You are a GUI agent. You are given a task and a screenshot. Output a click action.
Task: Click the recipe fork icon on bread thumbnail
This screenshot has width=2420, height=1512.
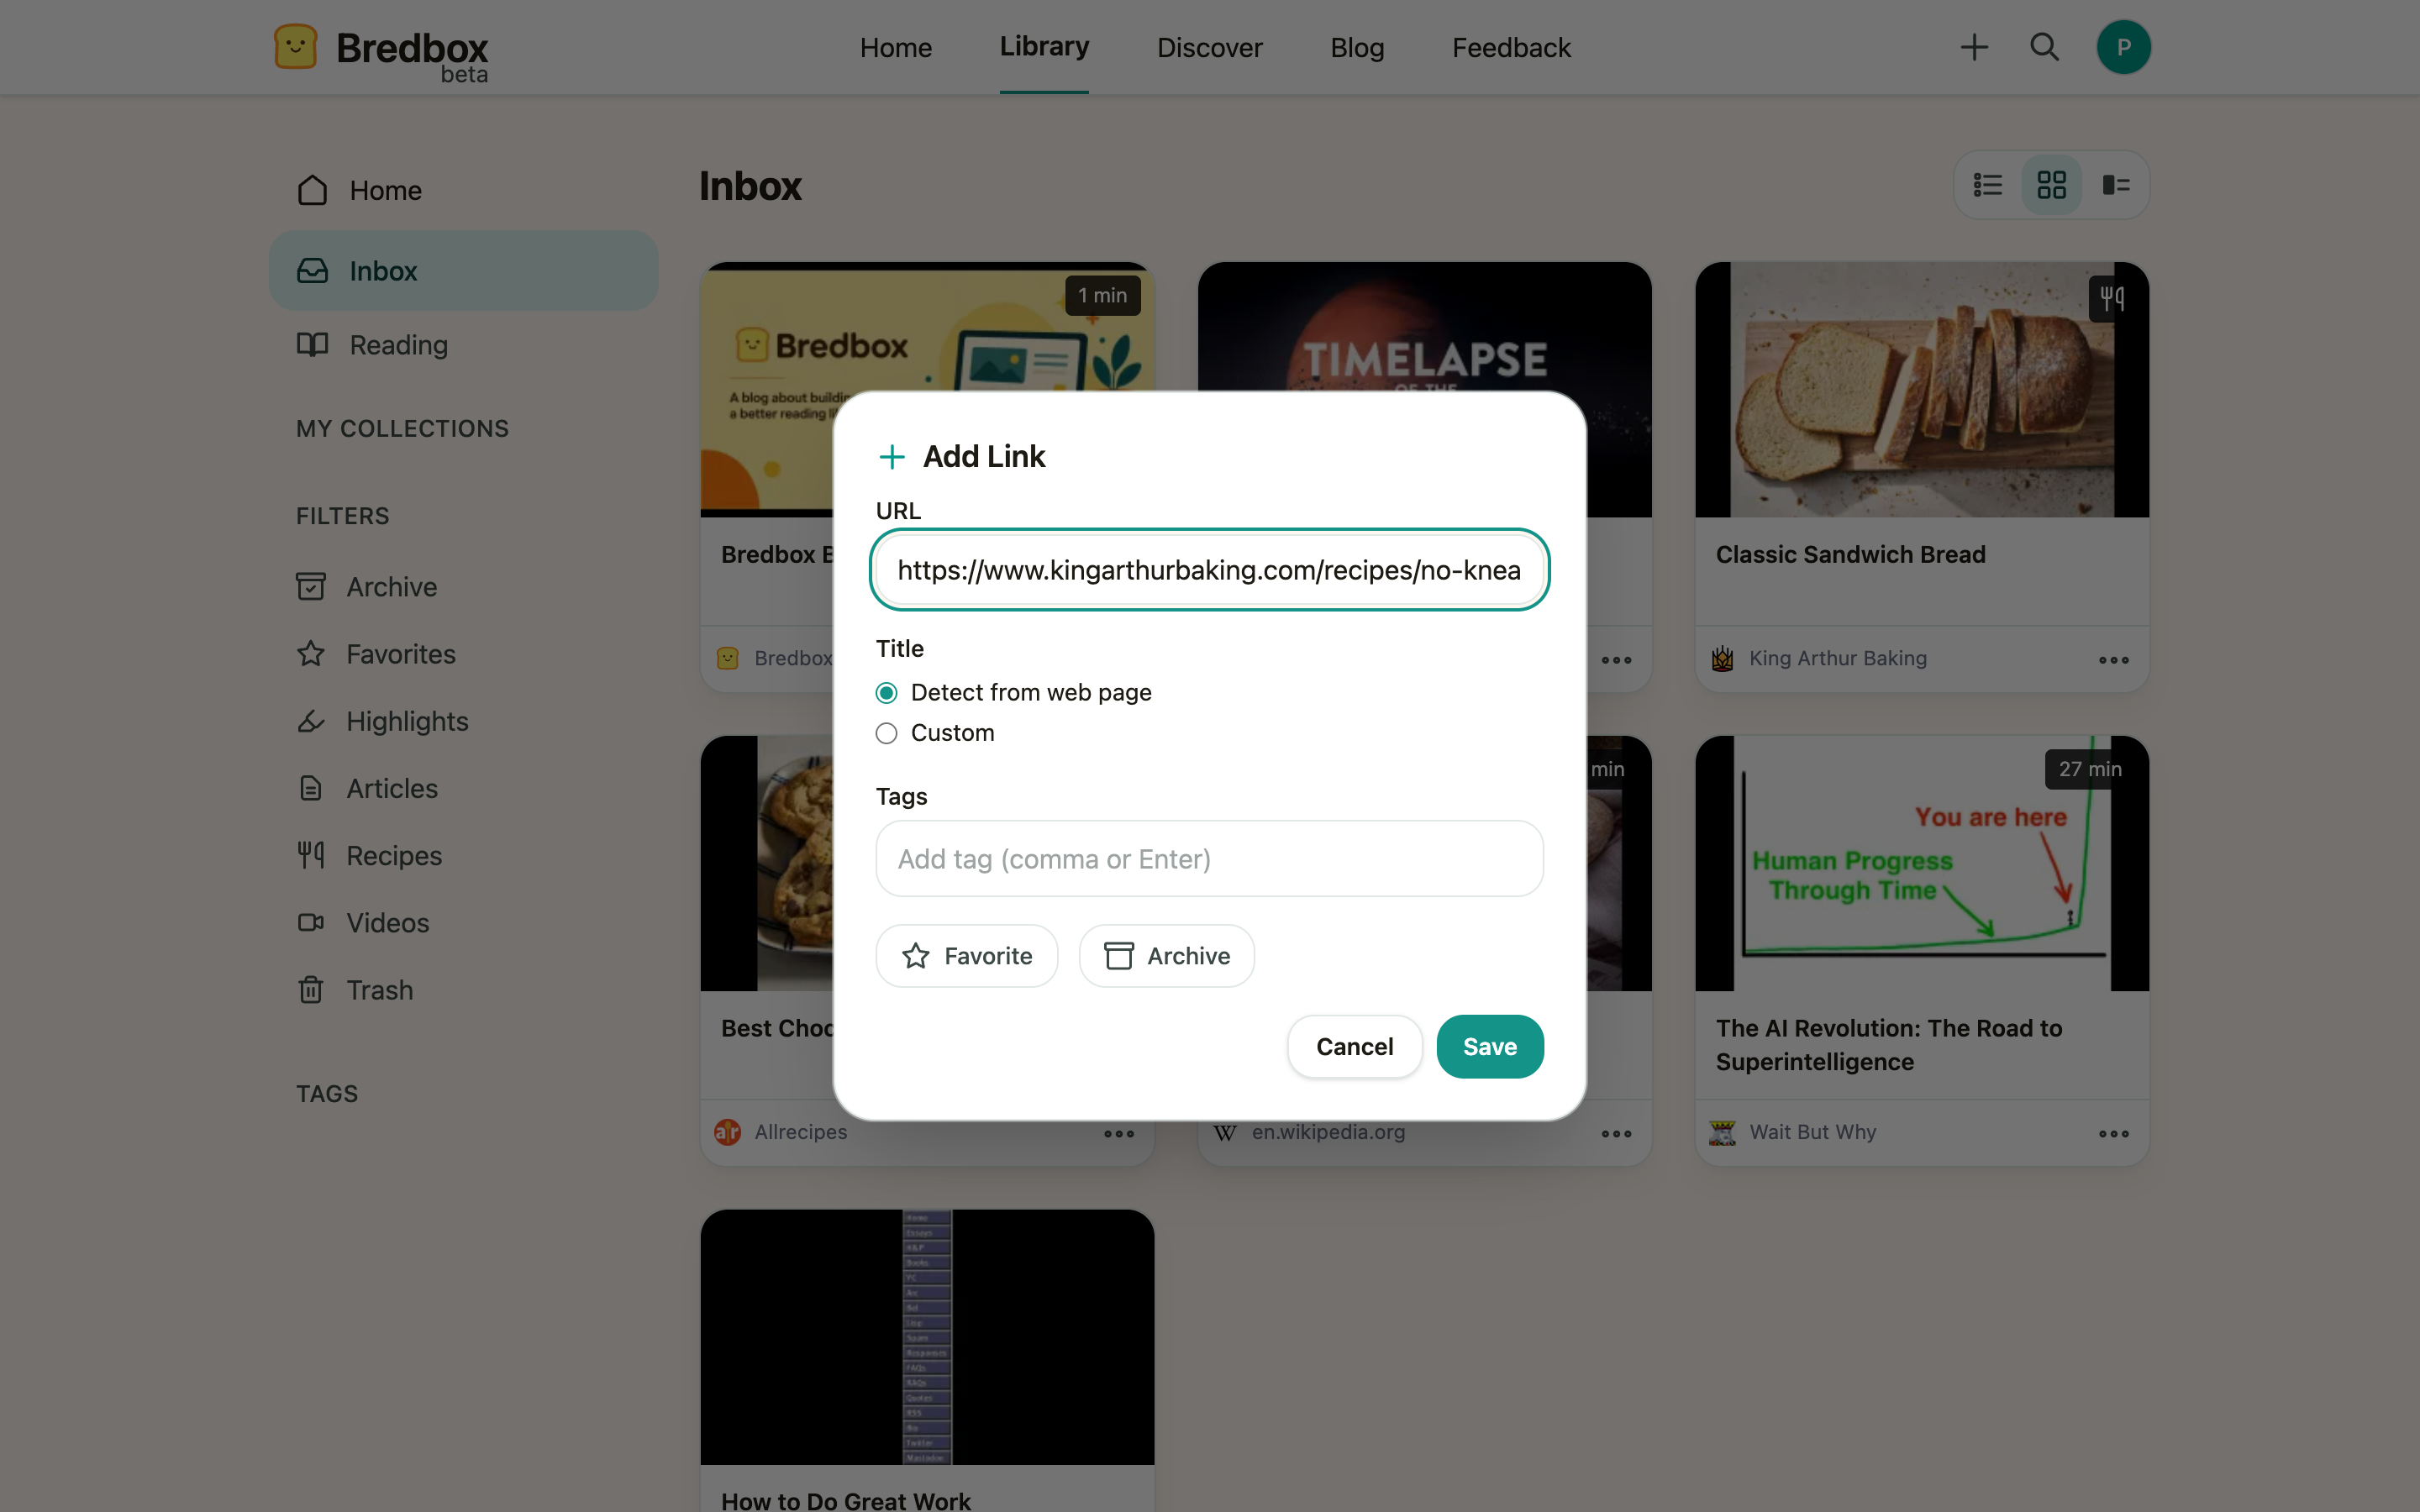(x=2111, y=297)
